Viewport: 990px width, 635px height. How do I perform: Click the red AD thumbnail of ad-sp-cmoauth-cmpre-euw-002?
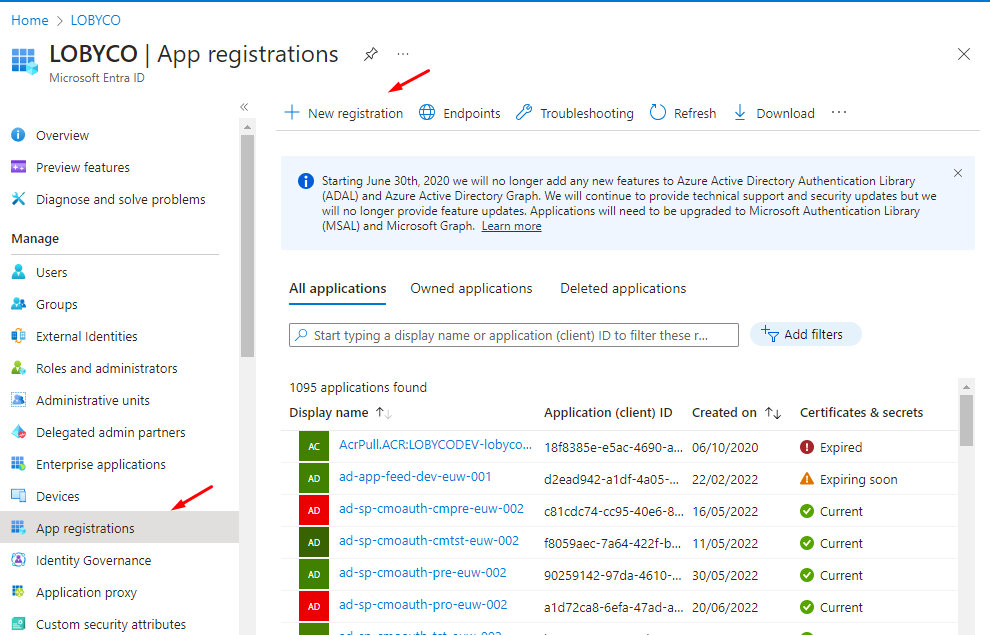coord(314,511)
